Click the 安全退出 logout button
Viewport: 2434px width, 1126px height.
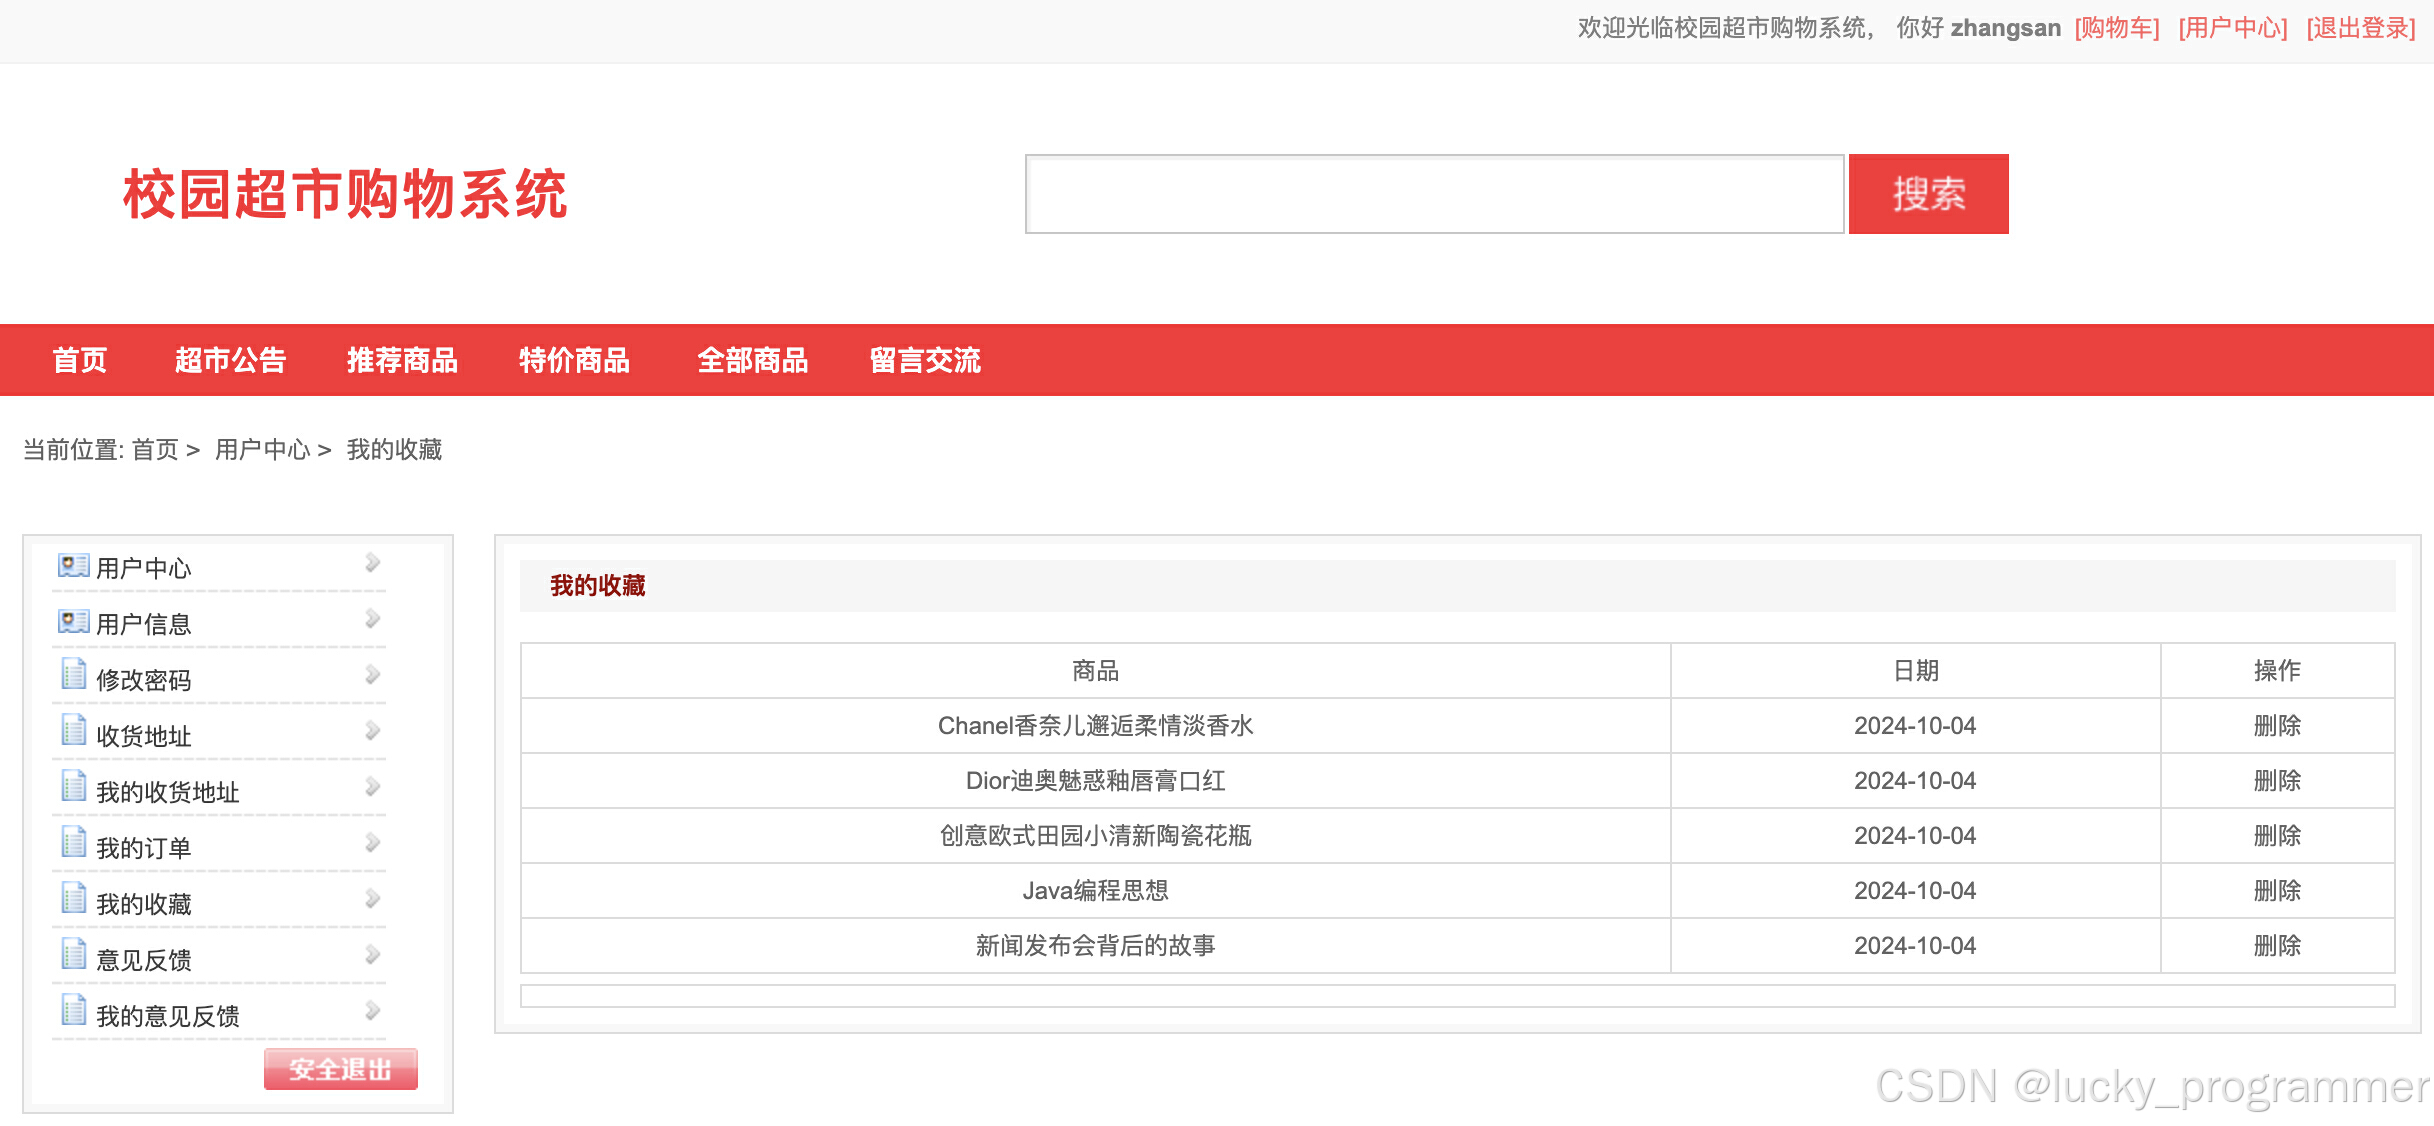[340, 1069]
